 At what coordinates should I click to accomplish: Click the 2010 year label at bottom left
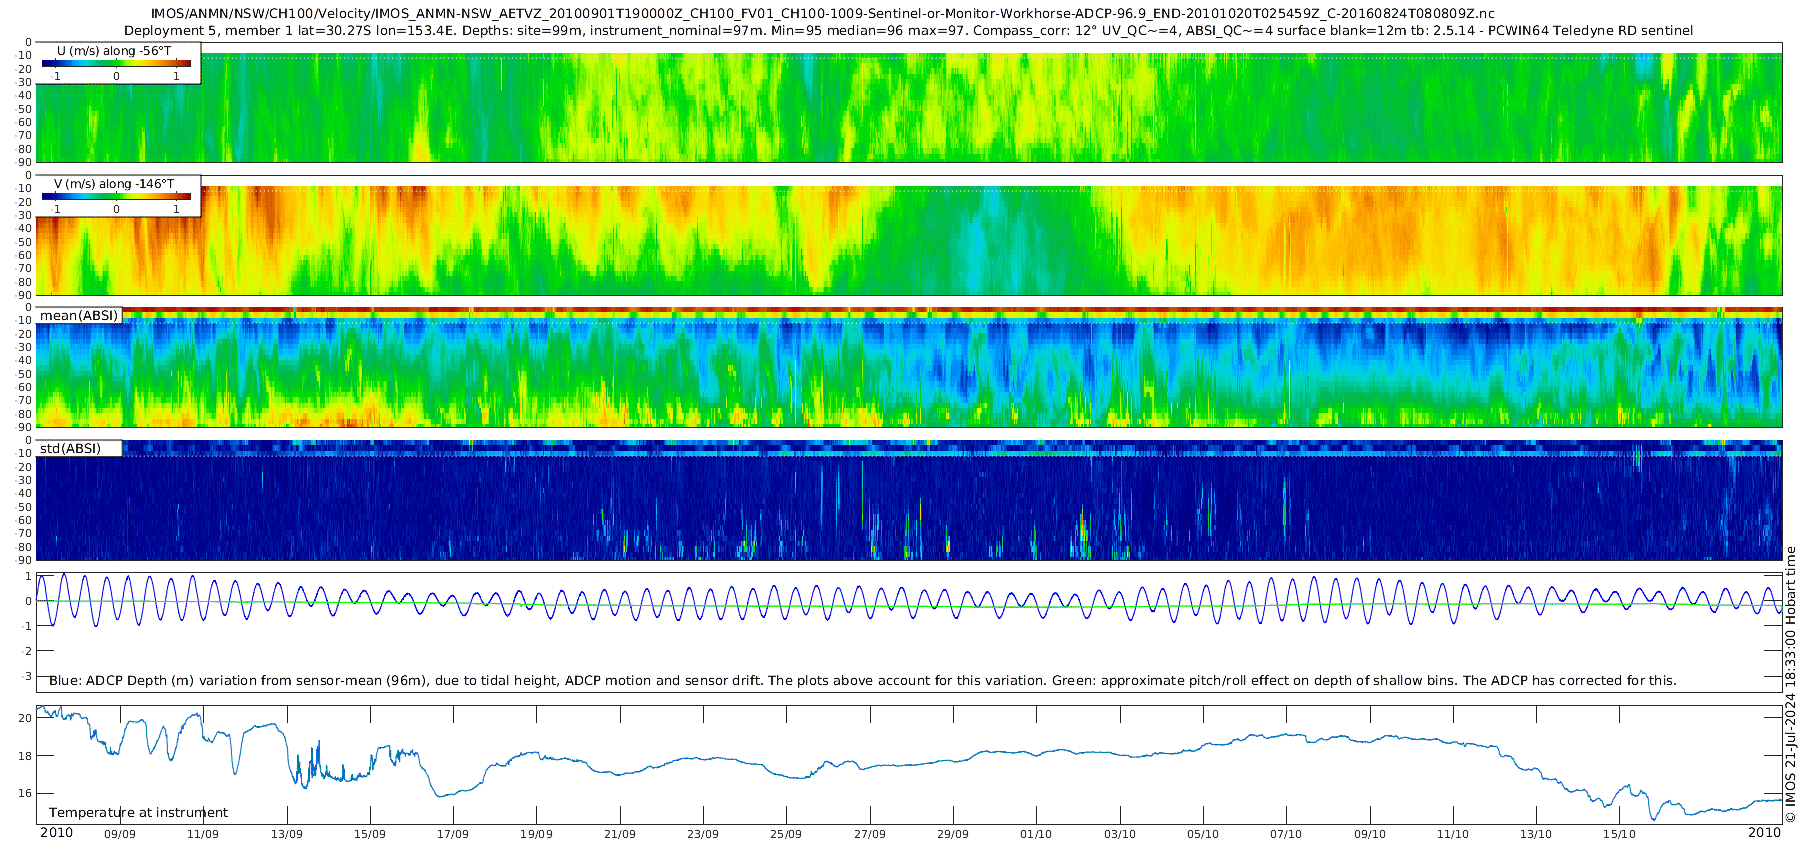pyautogui.click(x=56, y=832)
